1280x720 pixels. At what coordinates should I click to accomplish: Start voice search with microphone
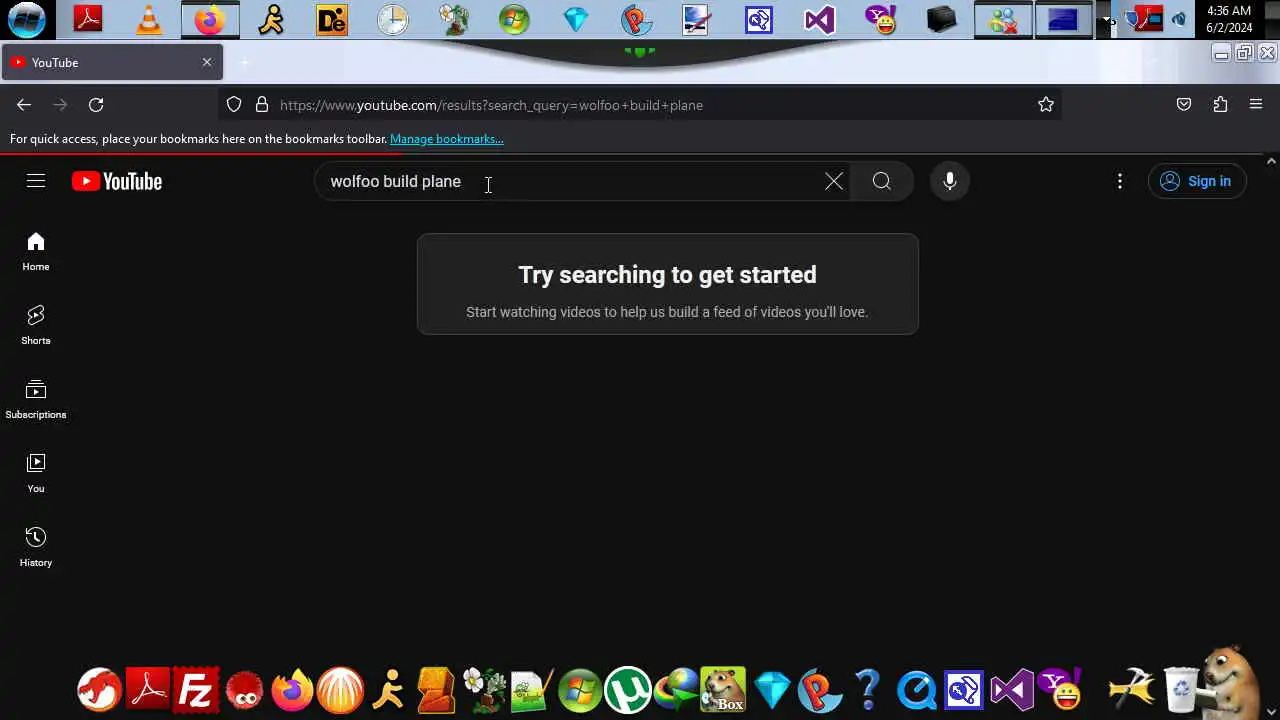[950, 181]
